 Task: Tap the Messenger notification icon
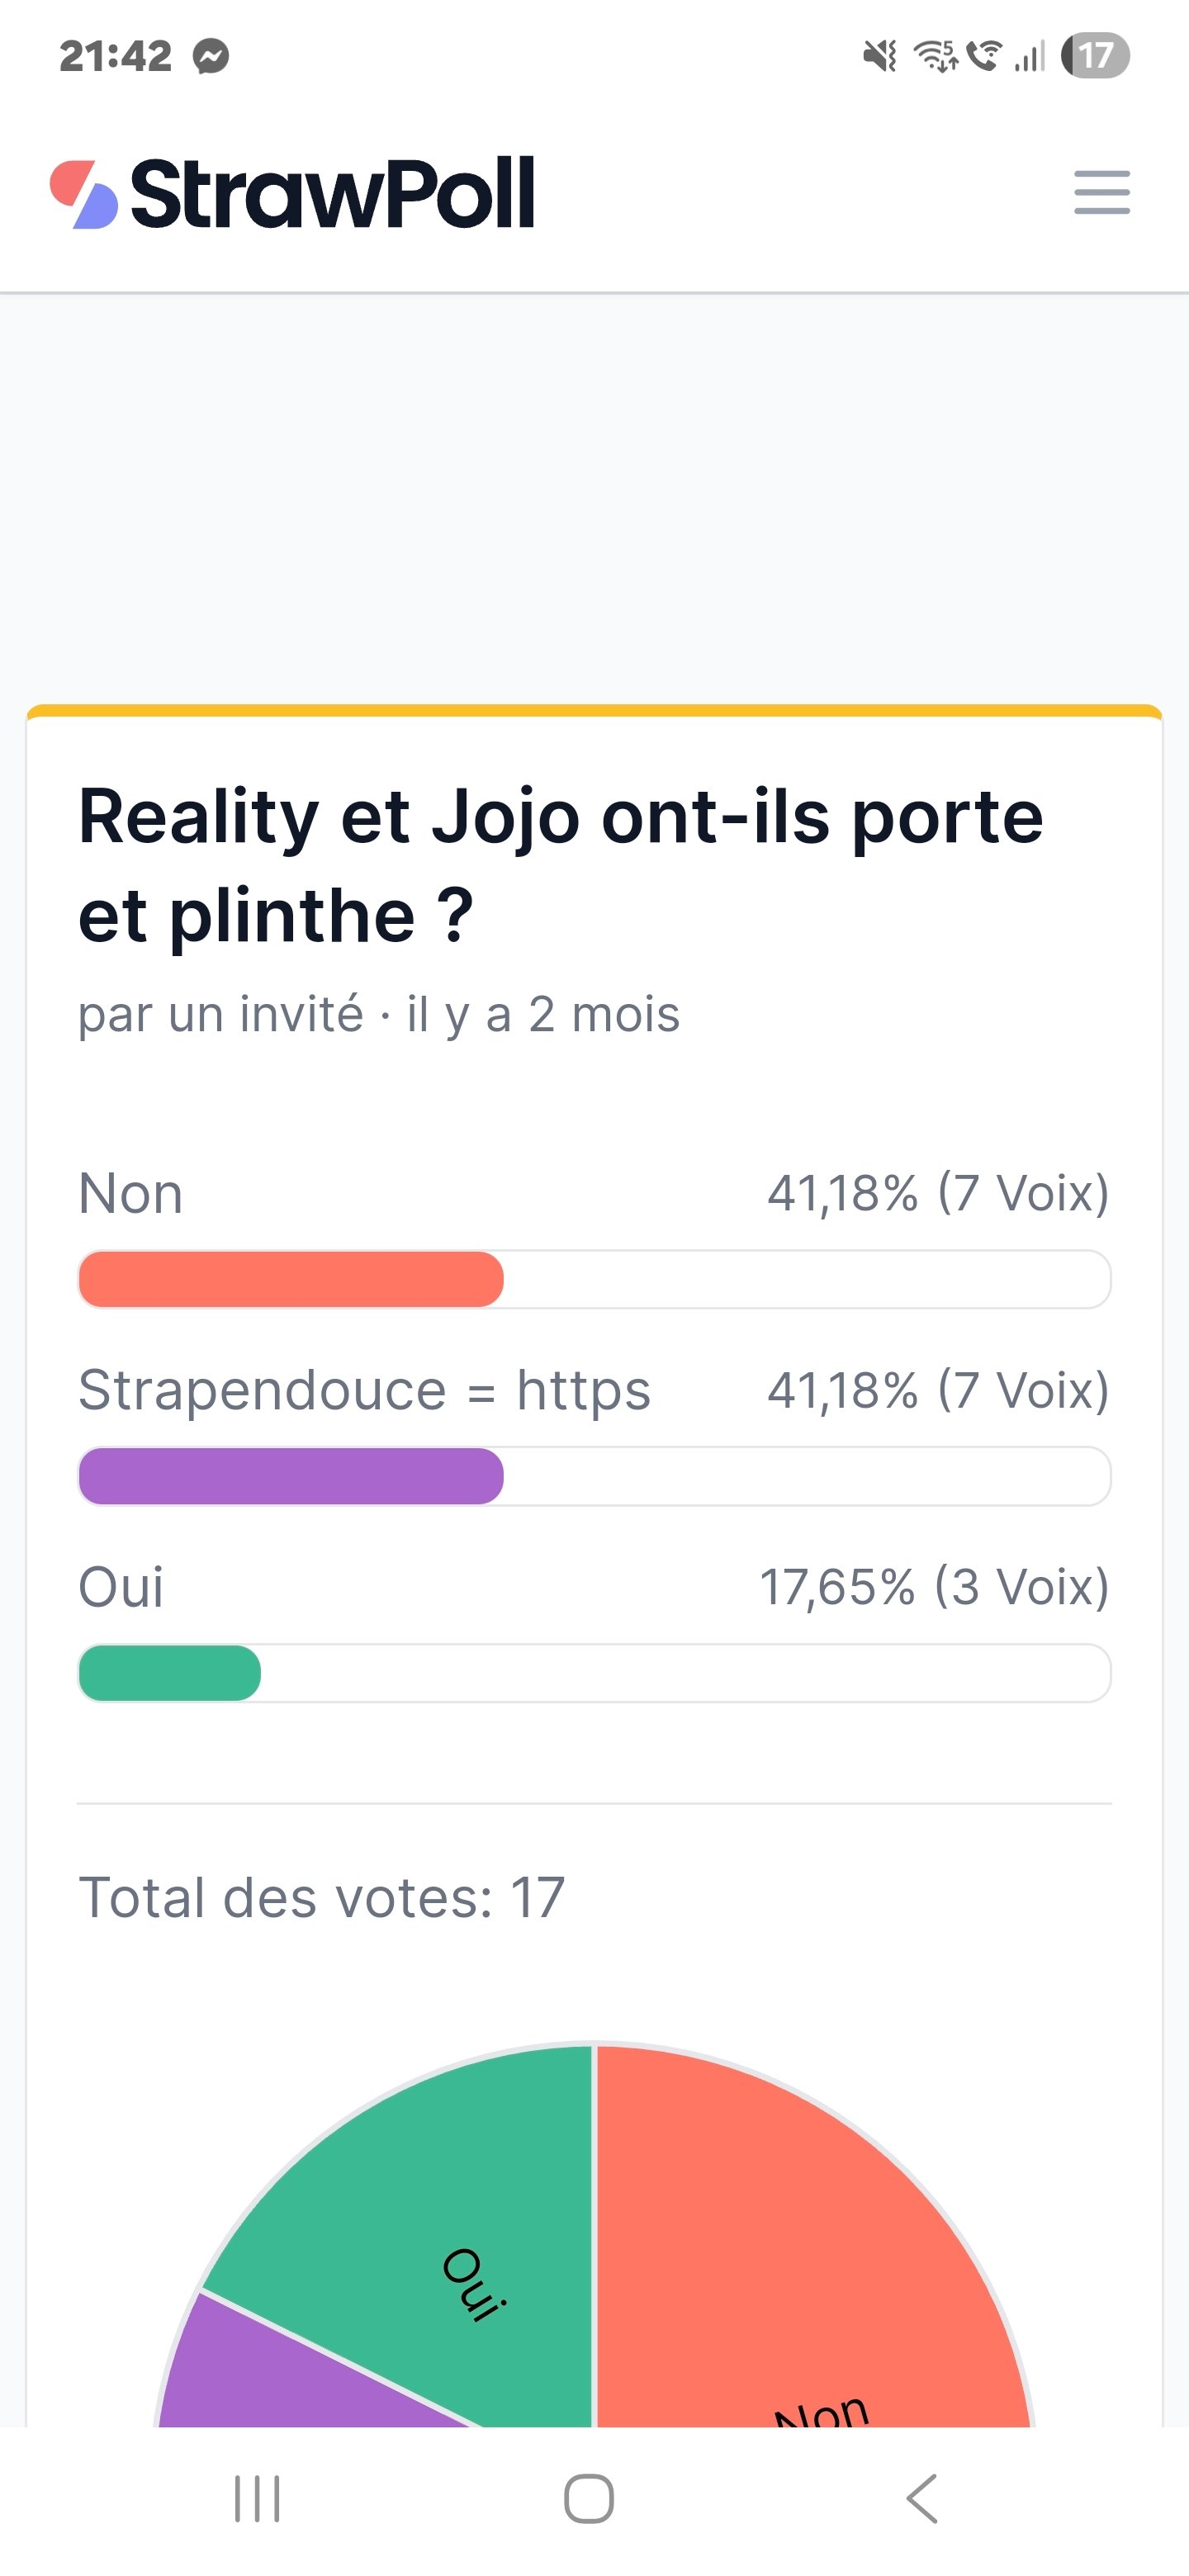211,56
